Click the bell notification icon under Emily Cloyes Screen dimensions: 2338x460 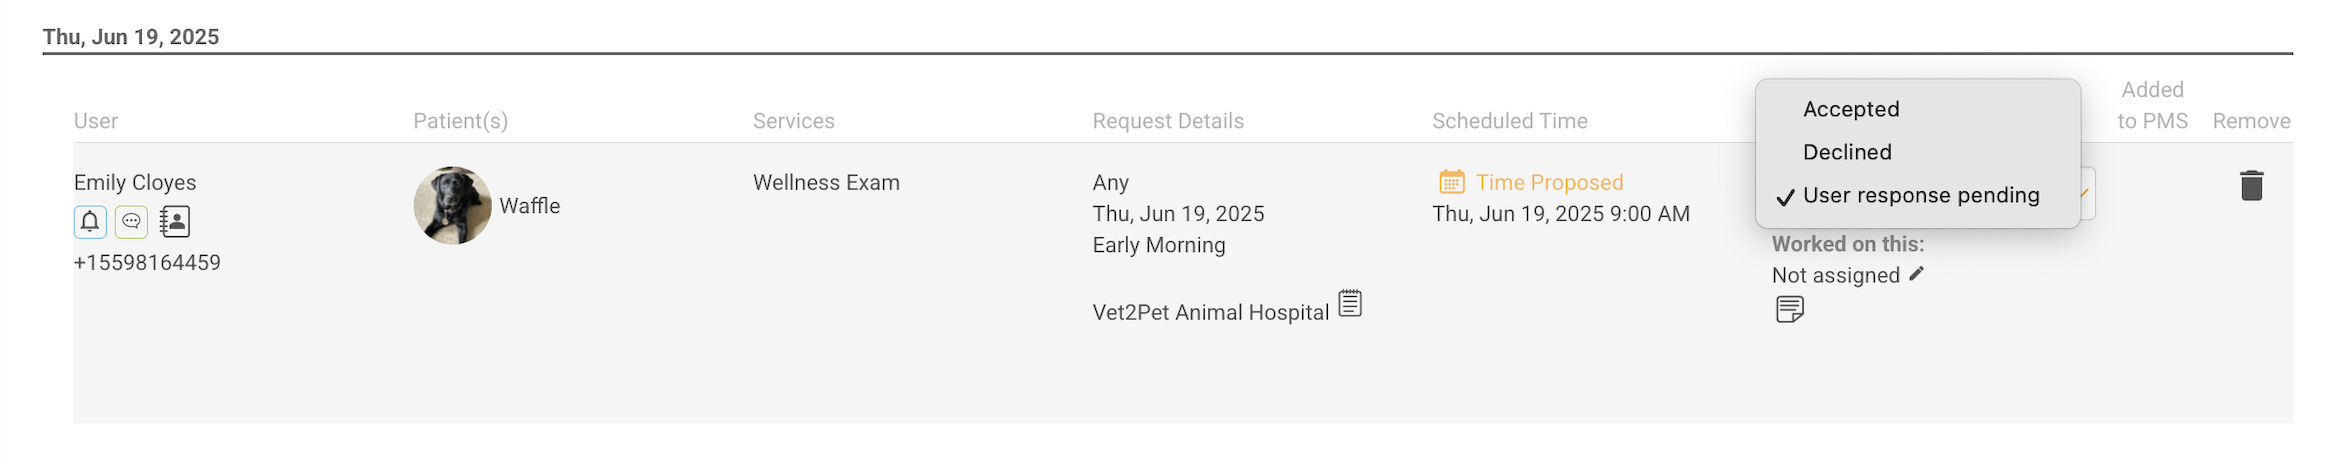click(x=90, y=222)
